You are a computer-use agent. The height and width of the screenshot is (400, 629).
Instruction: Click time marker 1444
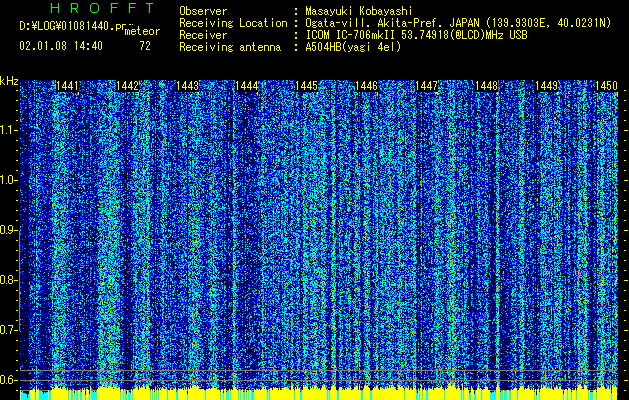247,86
